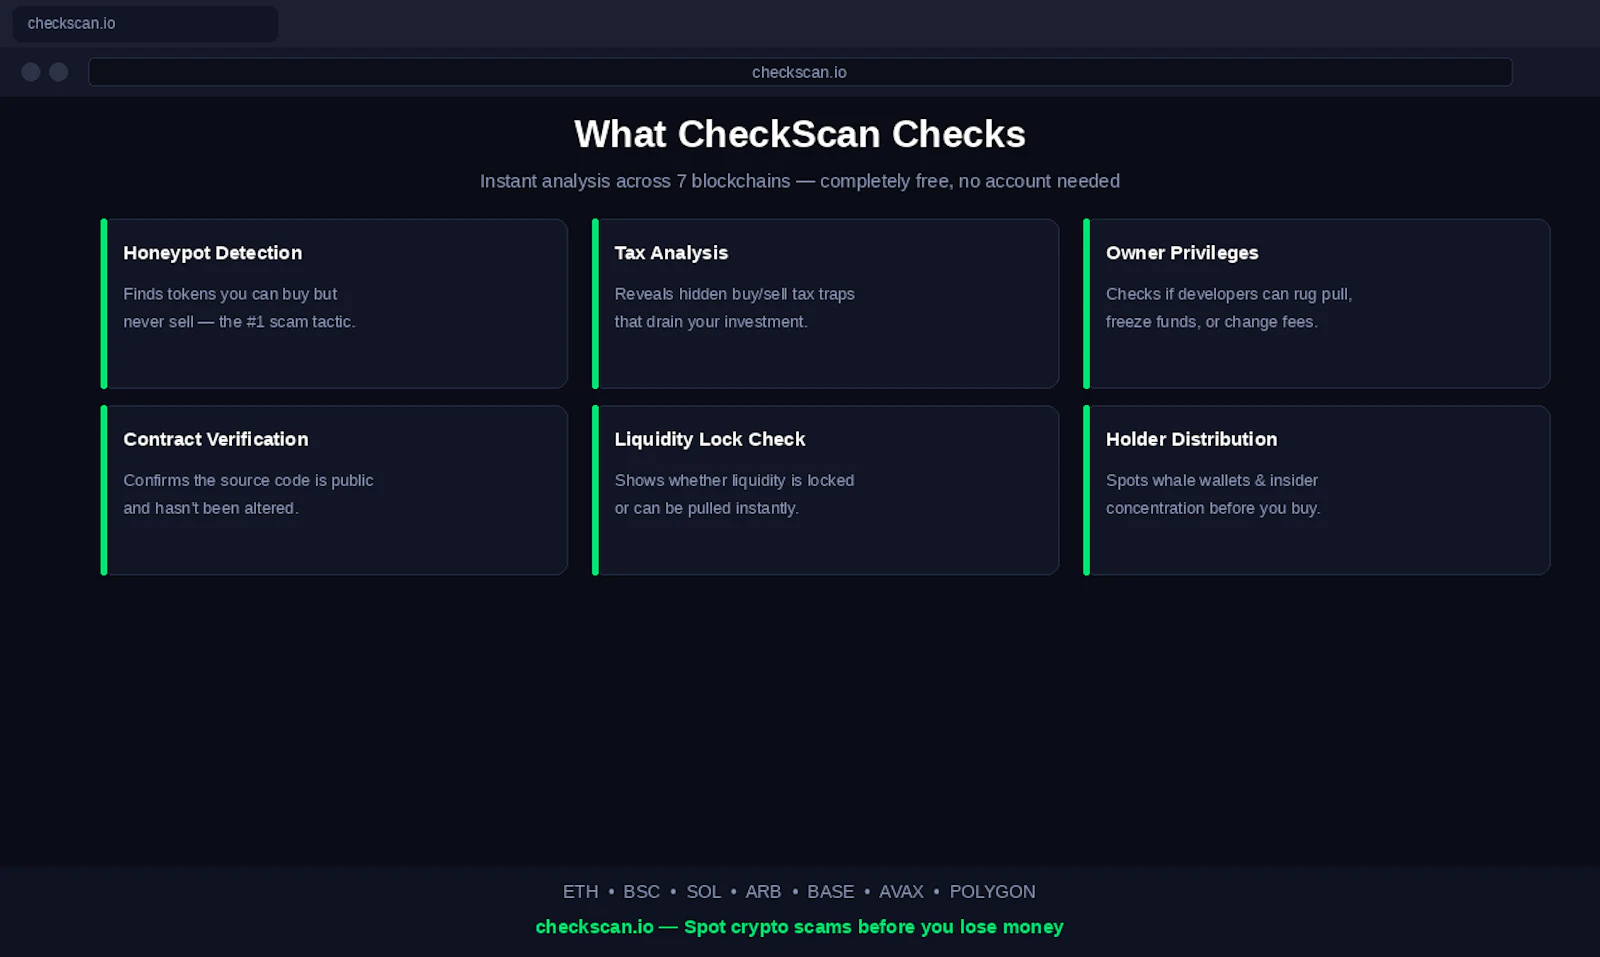Viewport: 1600px width, 957px height.
Task: Open the Contract Verification card title
Action: point(216,439)
